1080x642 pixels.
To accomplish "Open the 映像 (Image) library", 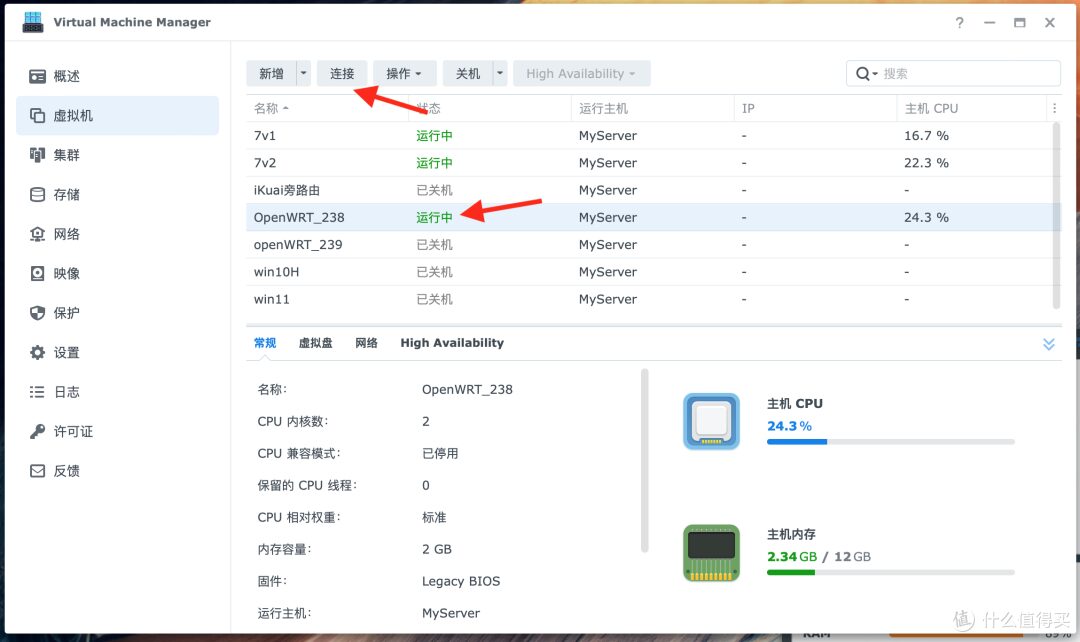I will point(64,273).
